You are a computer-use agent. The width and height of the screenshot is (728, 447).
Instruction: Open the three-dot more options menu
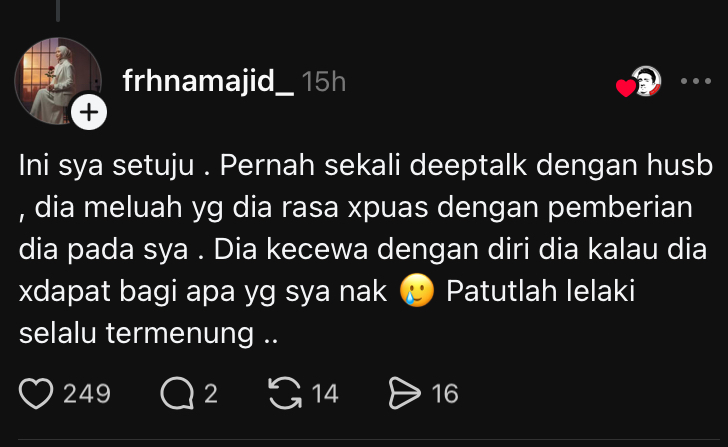(x=696, y=81)
